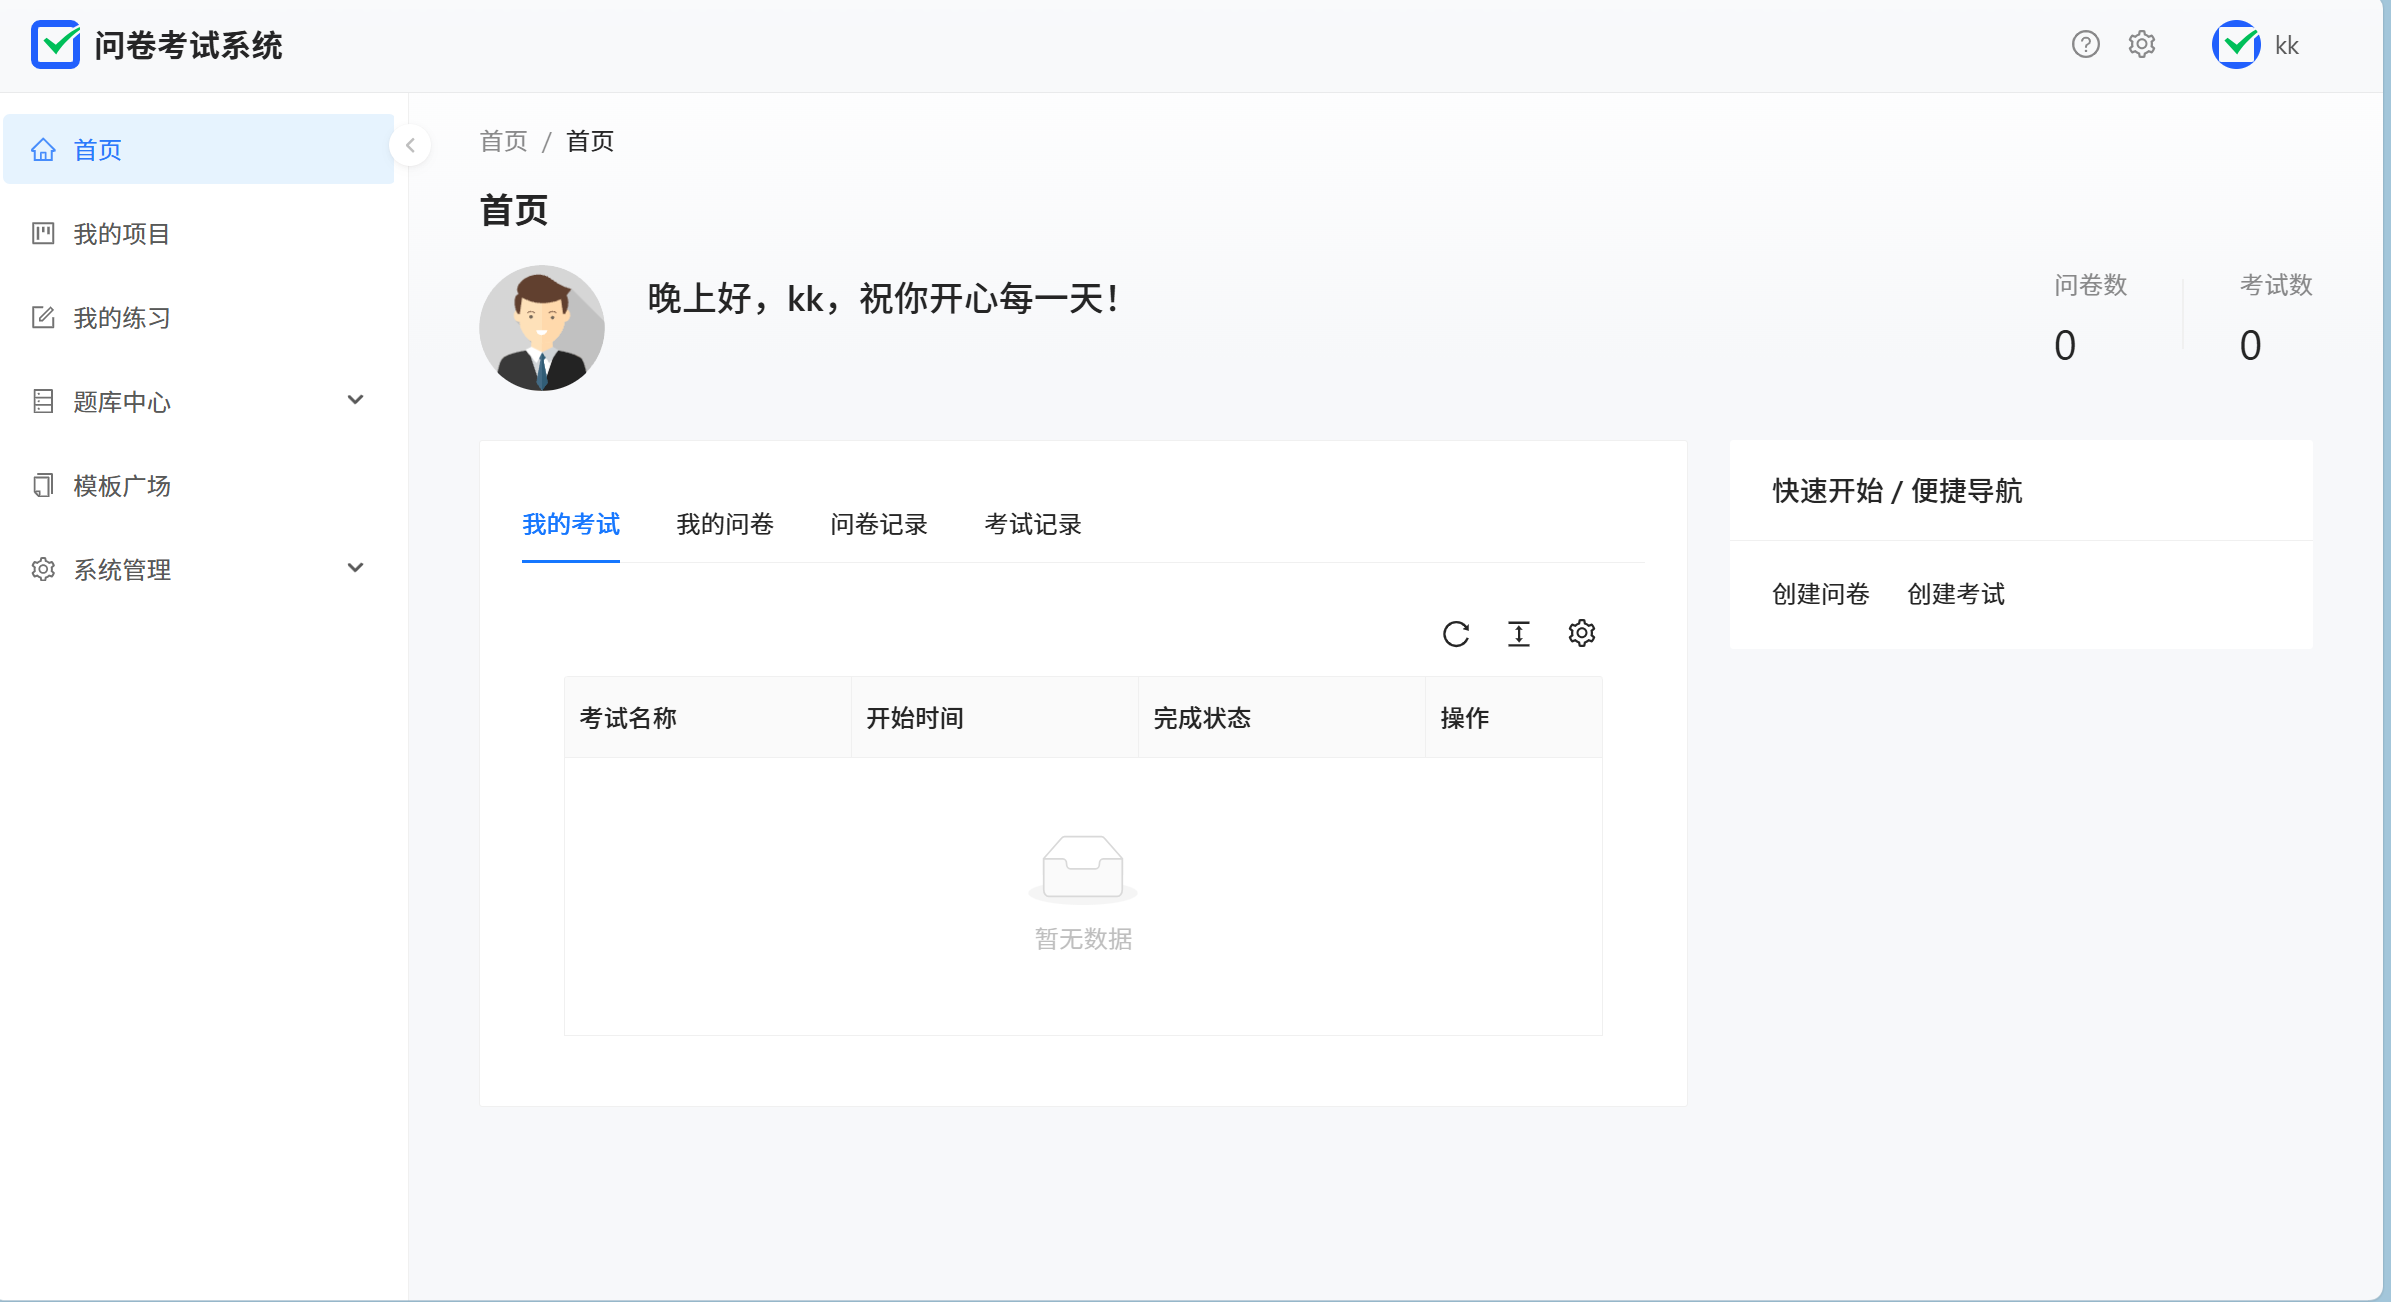
Task: Click the 我的项目 sidebar icon
Action: point(43,234)
